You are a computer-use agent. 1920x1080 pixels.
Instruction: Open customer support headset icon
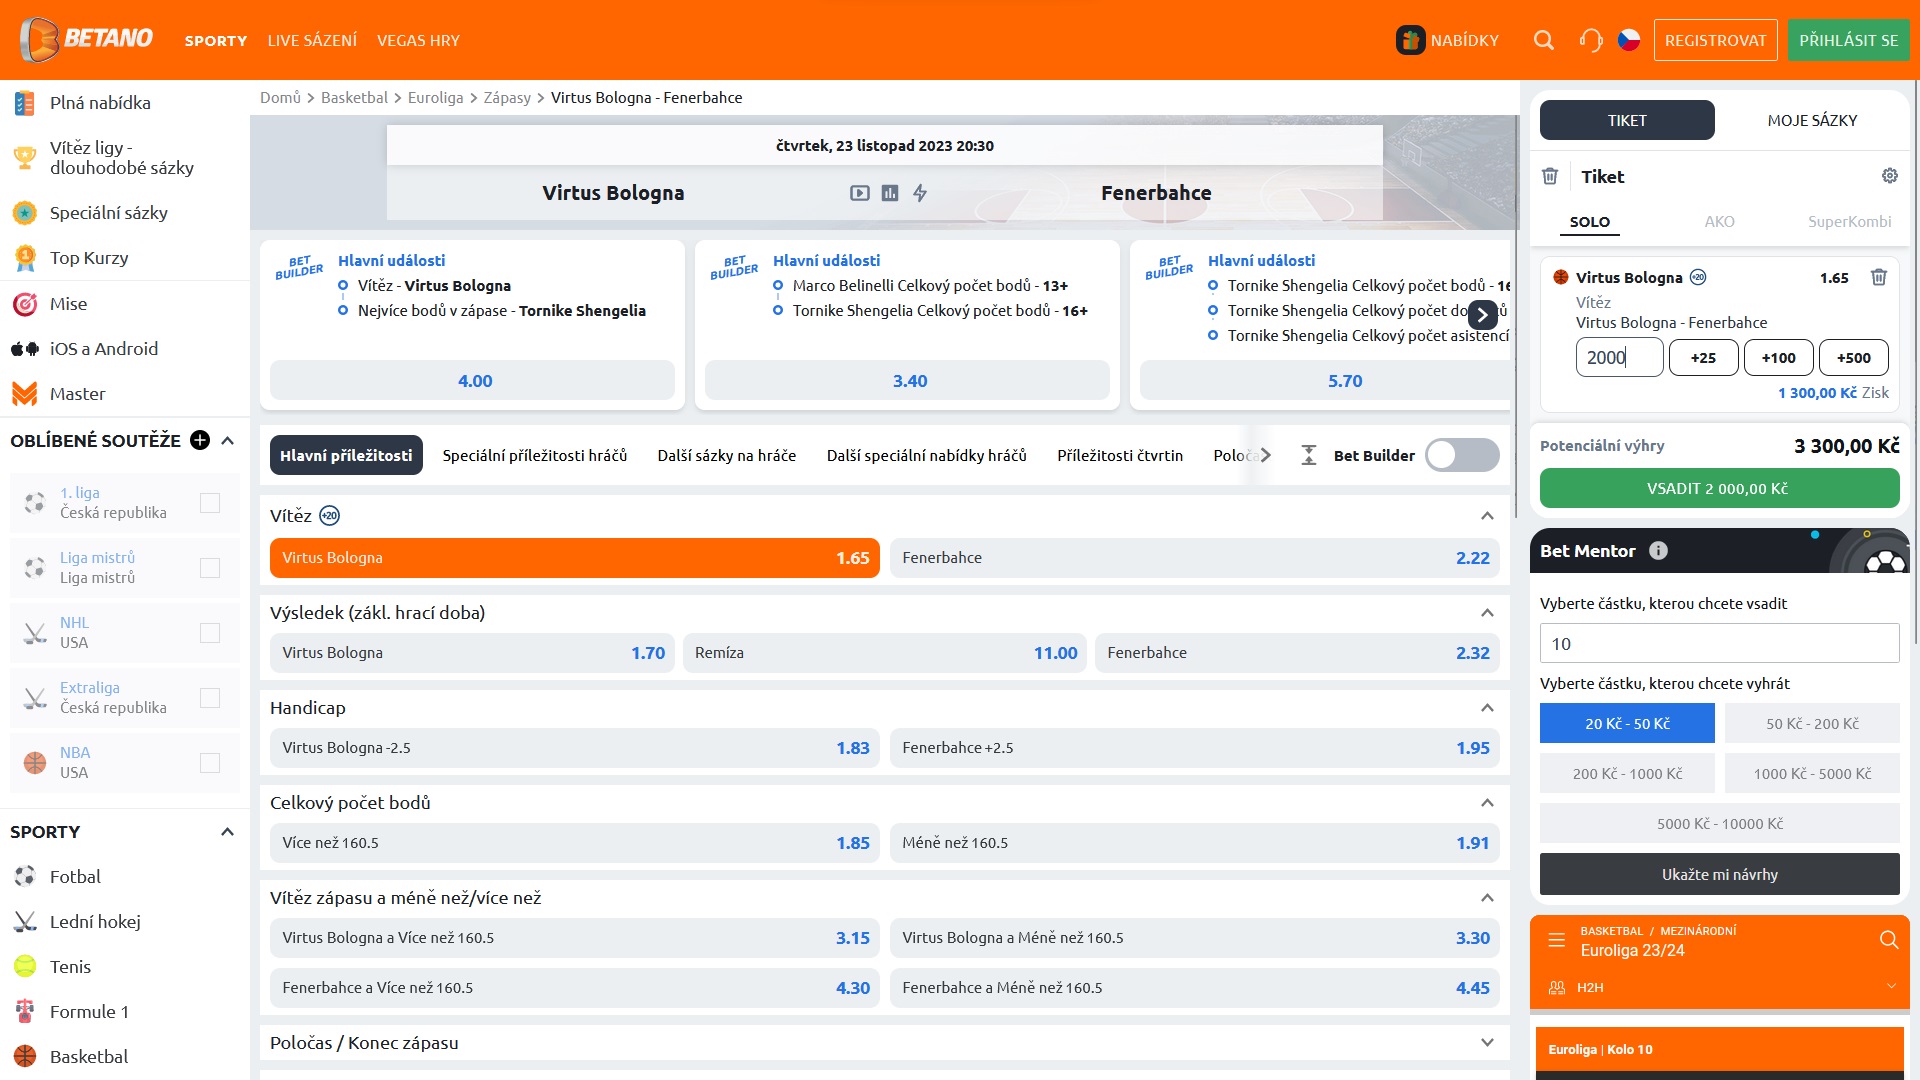pyautogui.click(x=1591, y=40)
